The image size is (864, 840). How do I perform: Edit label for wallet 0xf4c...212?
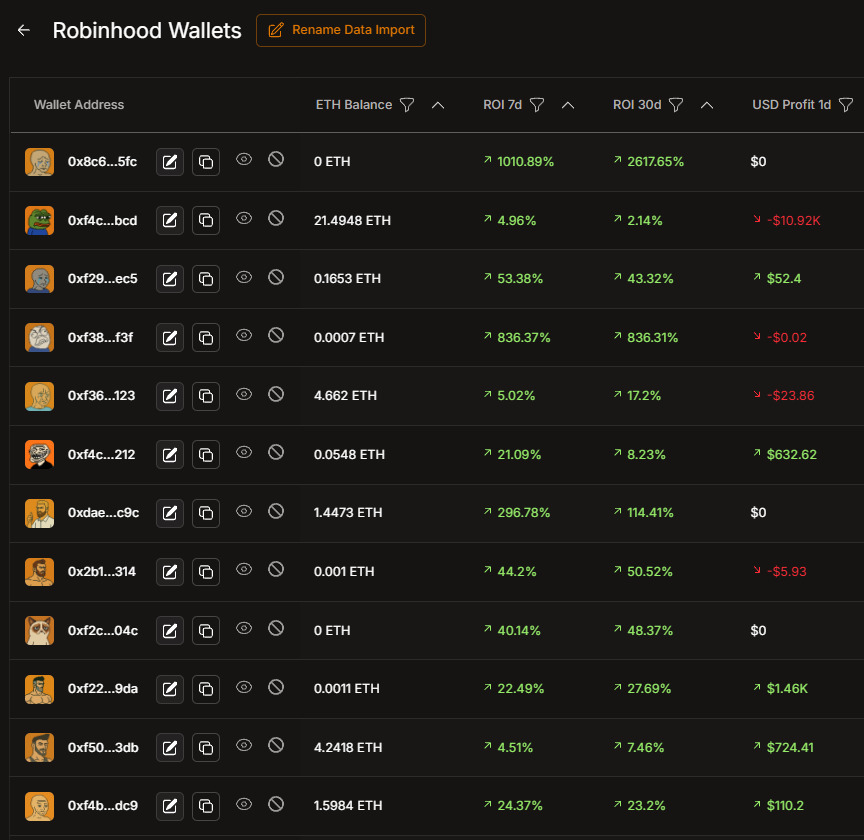pos(170,455)
